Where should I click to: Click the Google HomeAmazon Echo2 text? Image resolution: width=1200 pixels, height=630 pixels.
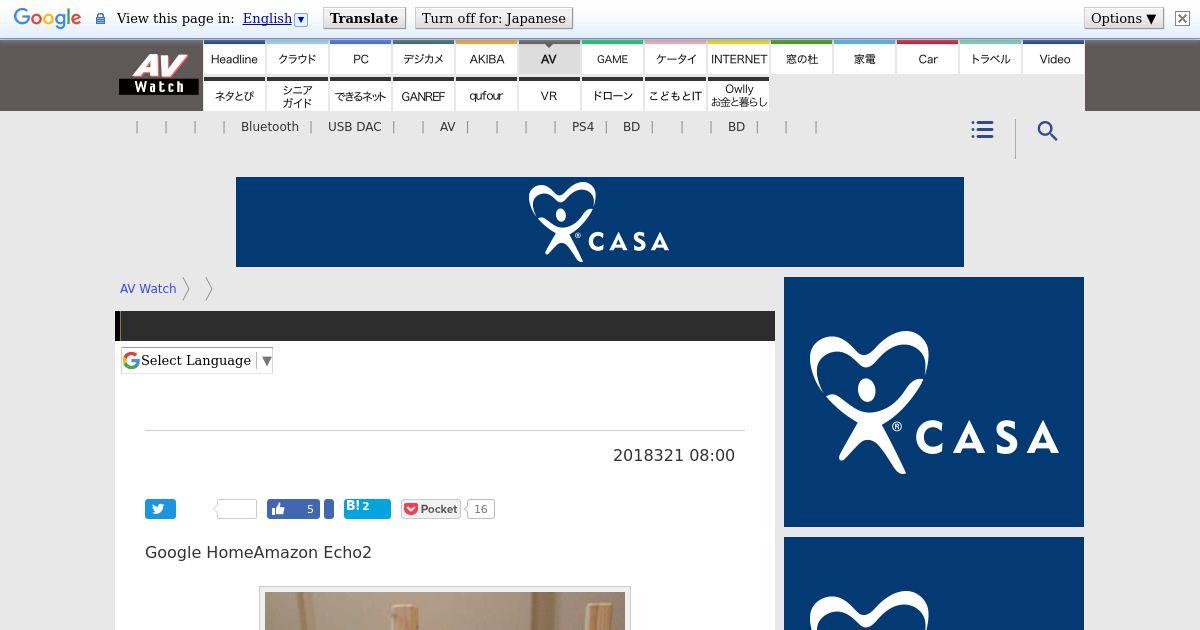(x=258, y=552)
